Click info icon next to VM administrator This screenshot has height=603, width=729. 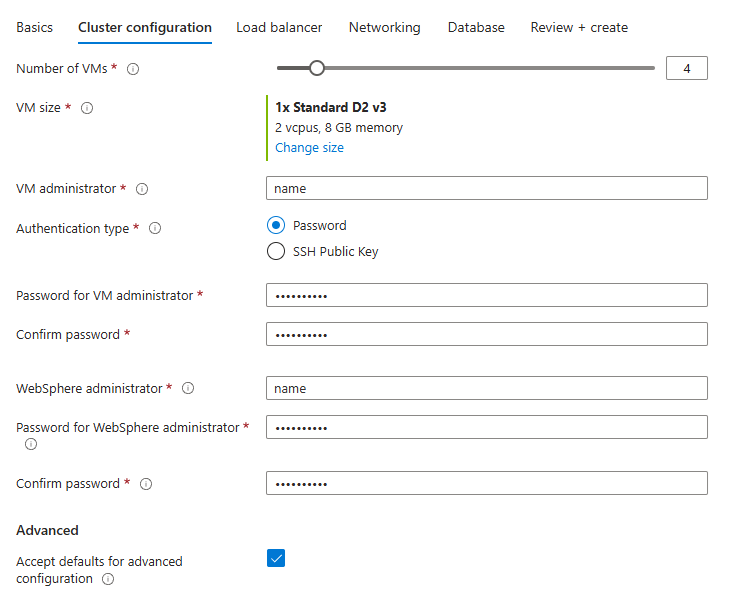click(142, 189)
